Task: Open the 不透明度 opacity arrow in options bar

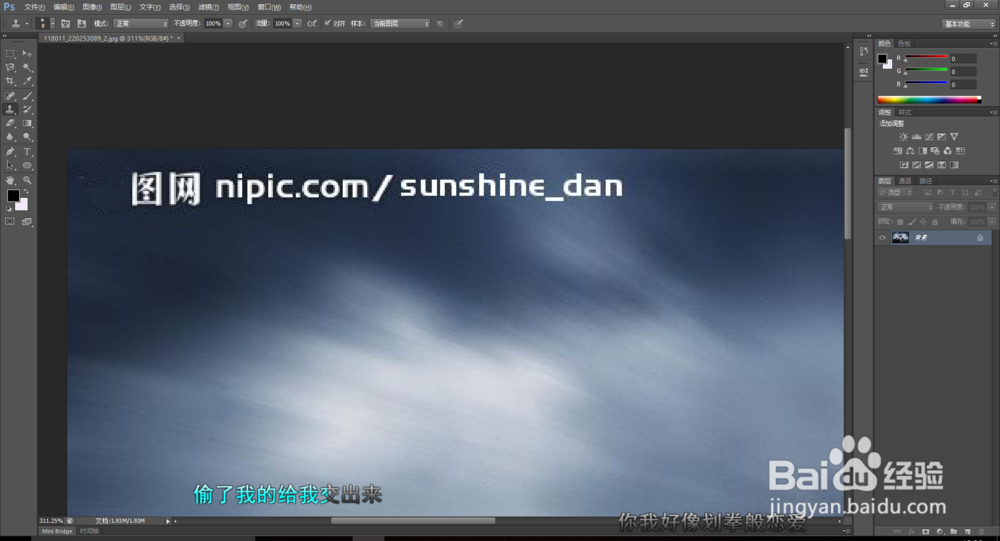Action: pos(228,24)
